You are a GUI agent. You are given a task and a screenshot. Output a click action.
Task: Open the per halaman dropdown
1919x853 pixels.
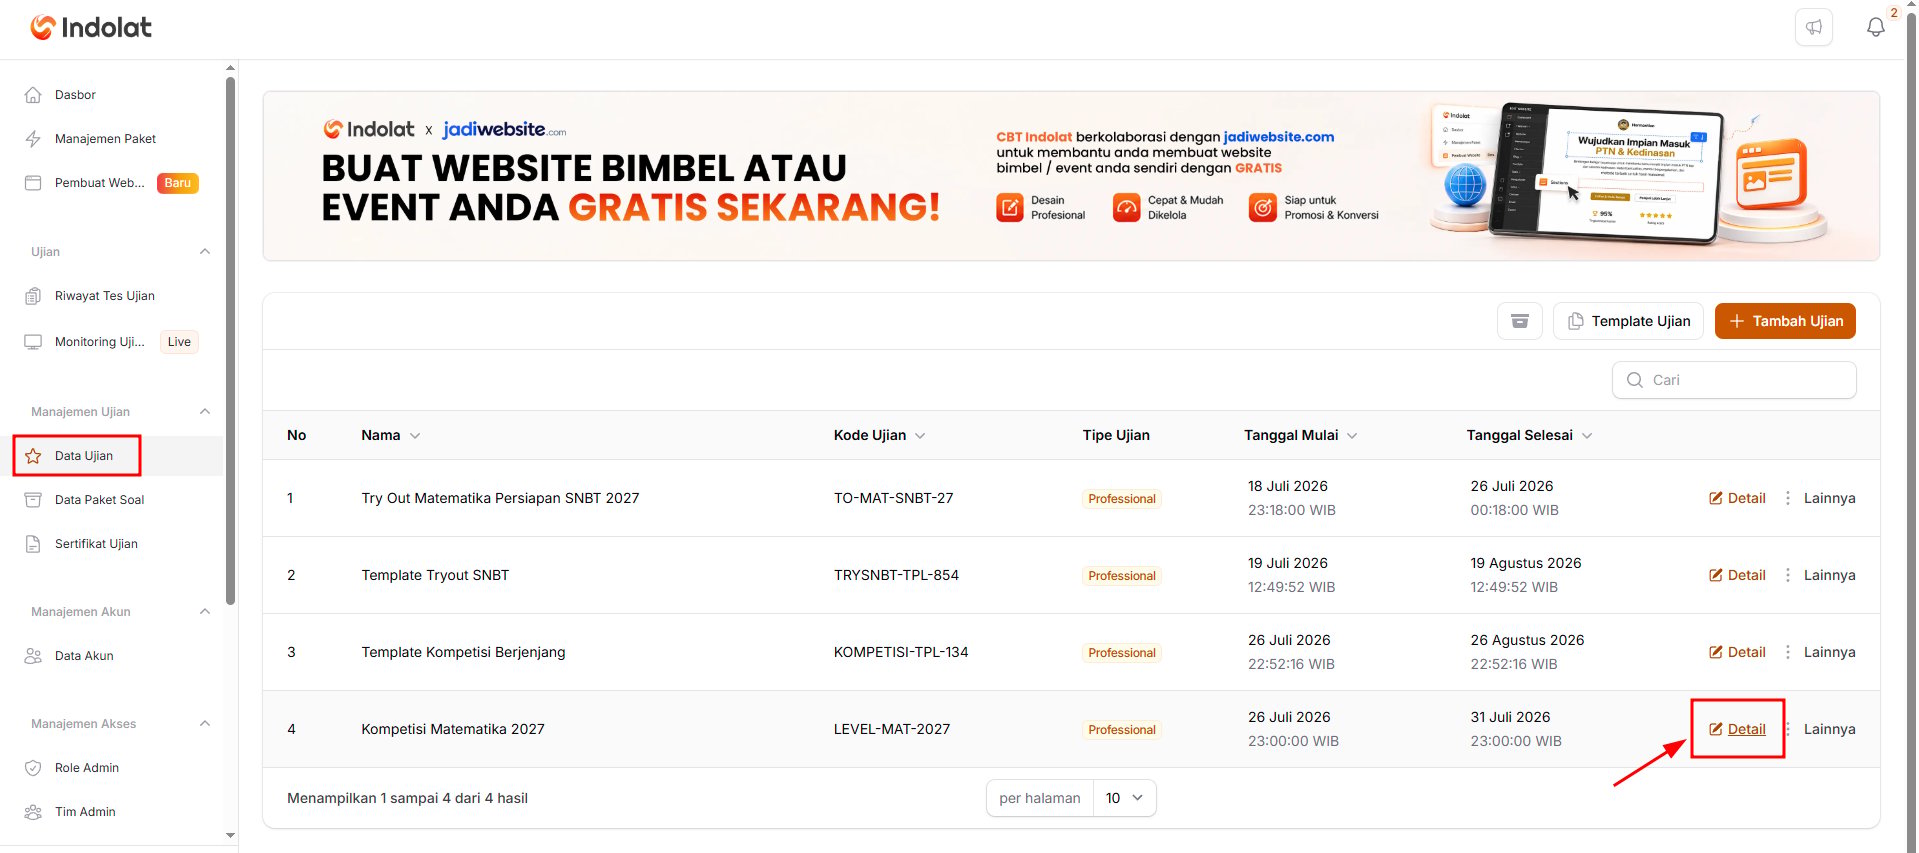[x=1125, y=798]
